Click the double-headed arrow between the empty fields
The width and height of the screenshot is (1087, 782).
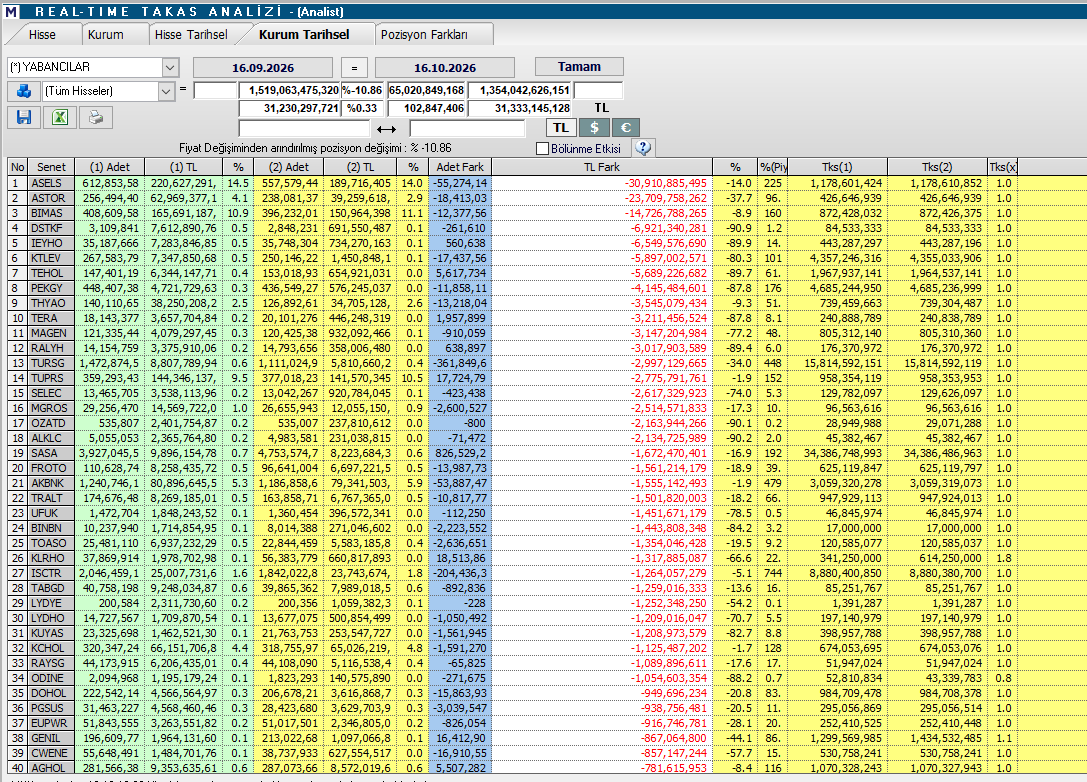[386, 129]
